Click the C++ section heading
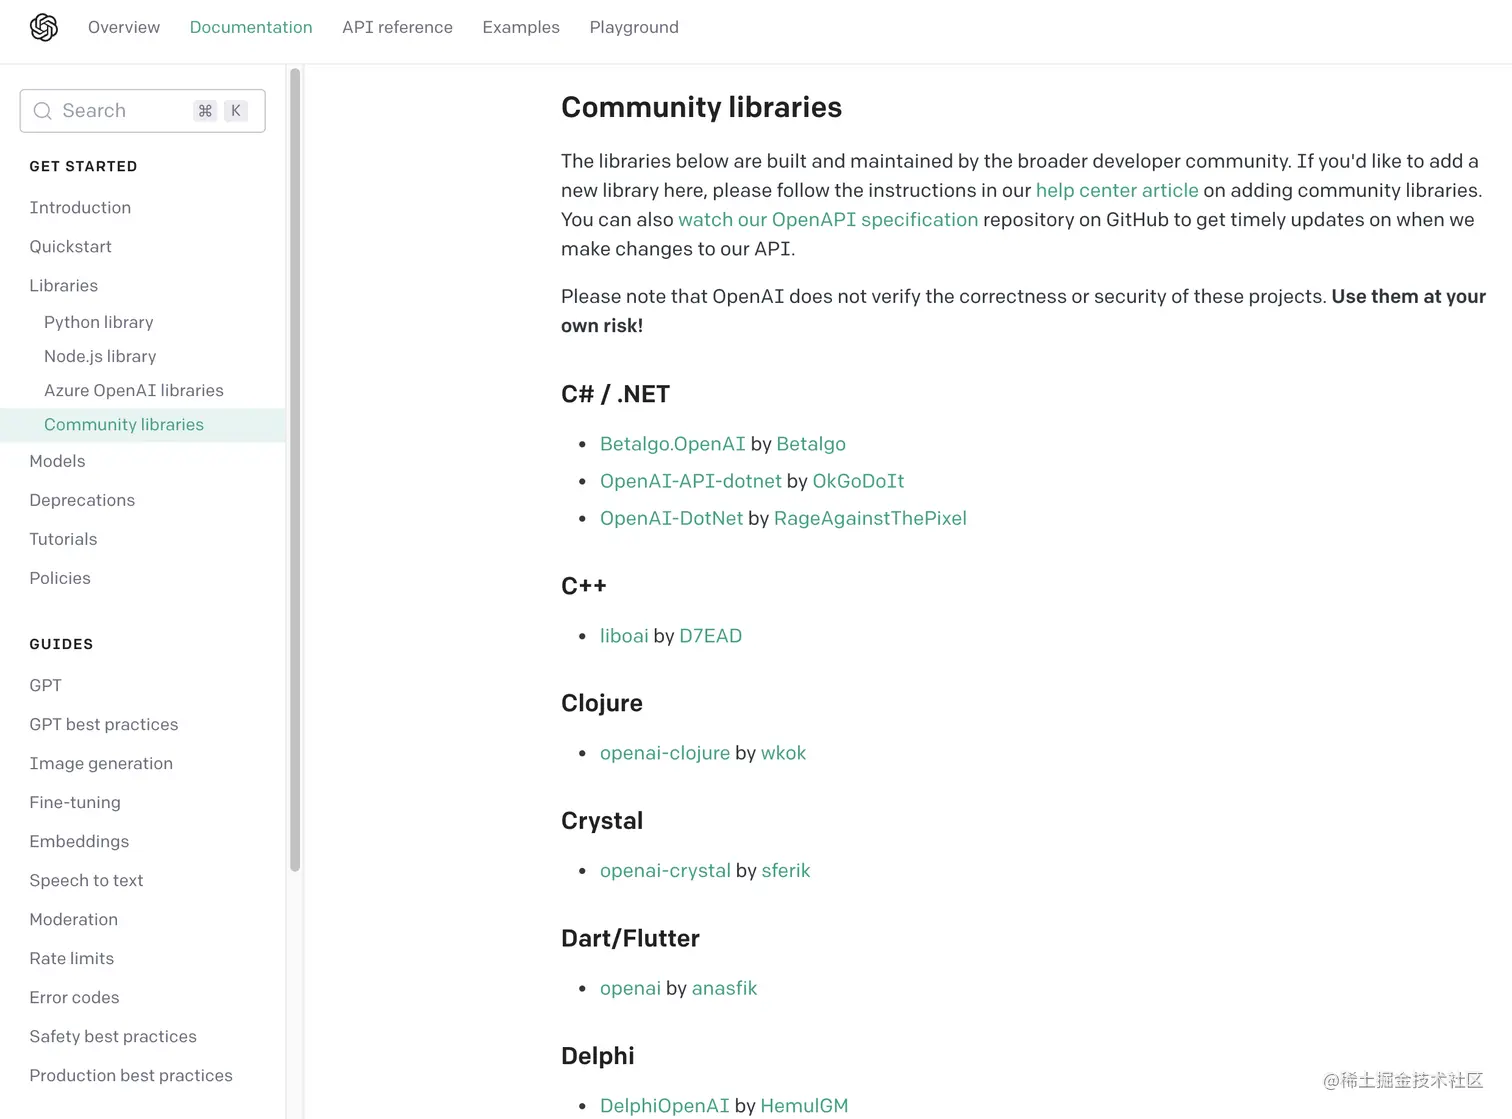 (584, 586)
